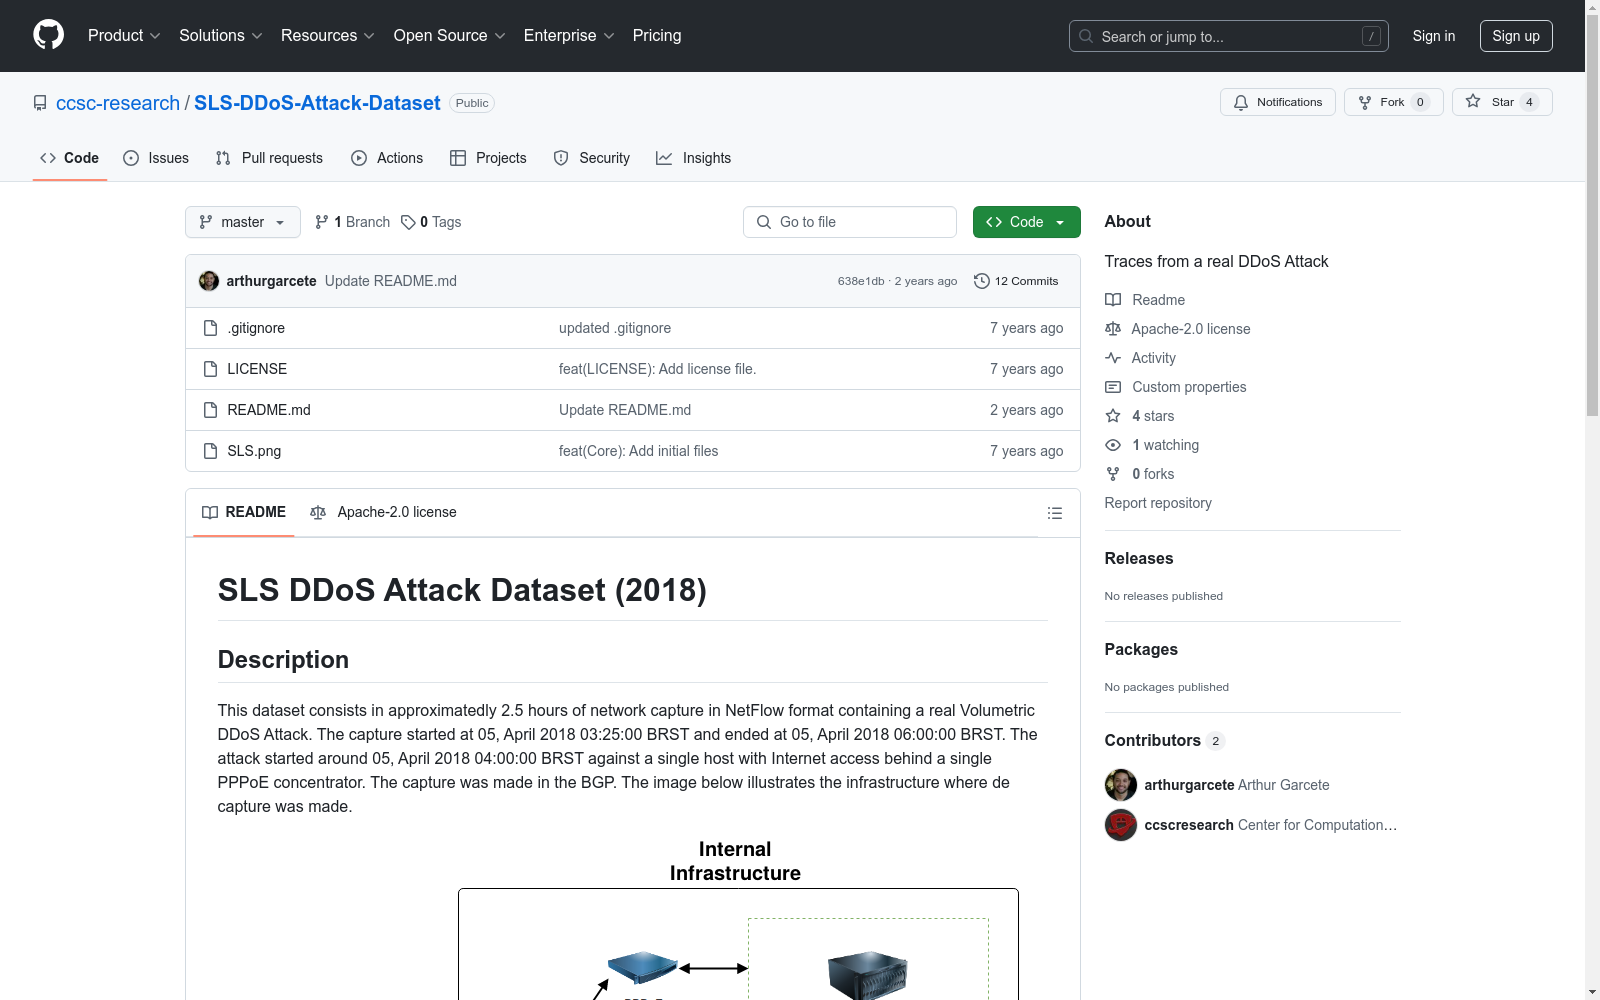This screenshot has width=1600, height=1000.
Task: Open the SLS-DDoS-Attack-Dataset repository link
Action: 317,103
